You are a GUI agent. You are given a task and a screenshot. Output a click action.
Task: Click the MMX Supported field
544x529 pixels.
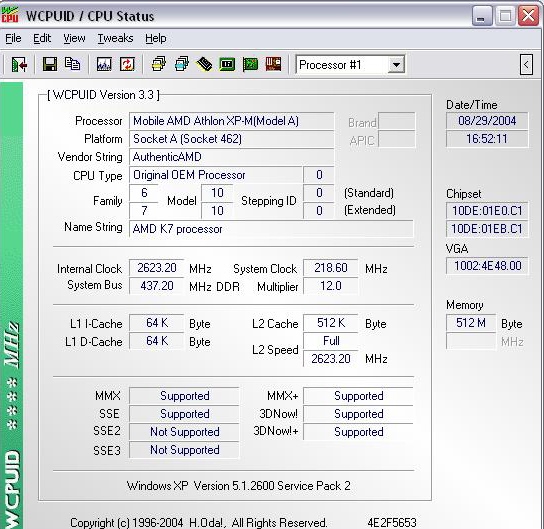[184, 396]
